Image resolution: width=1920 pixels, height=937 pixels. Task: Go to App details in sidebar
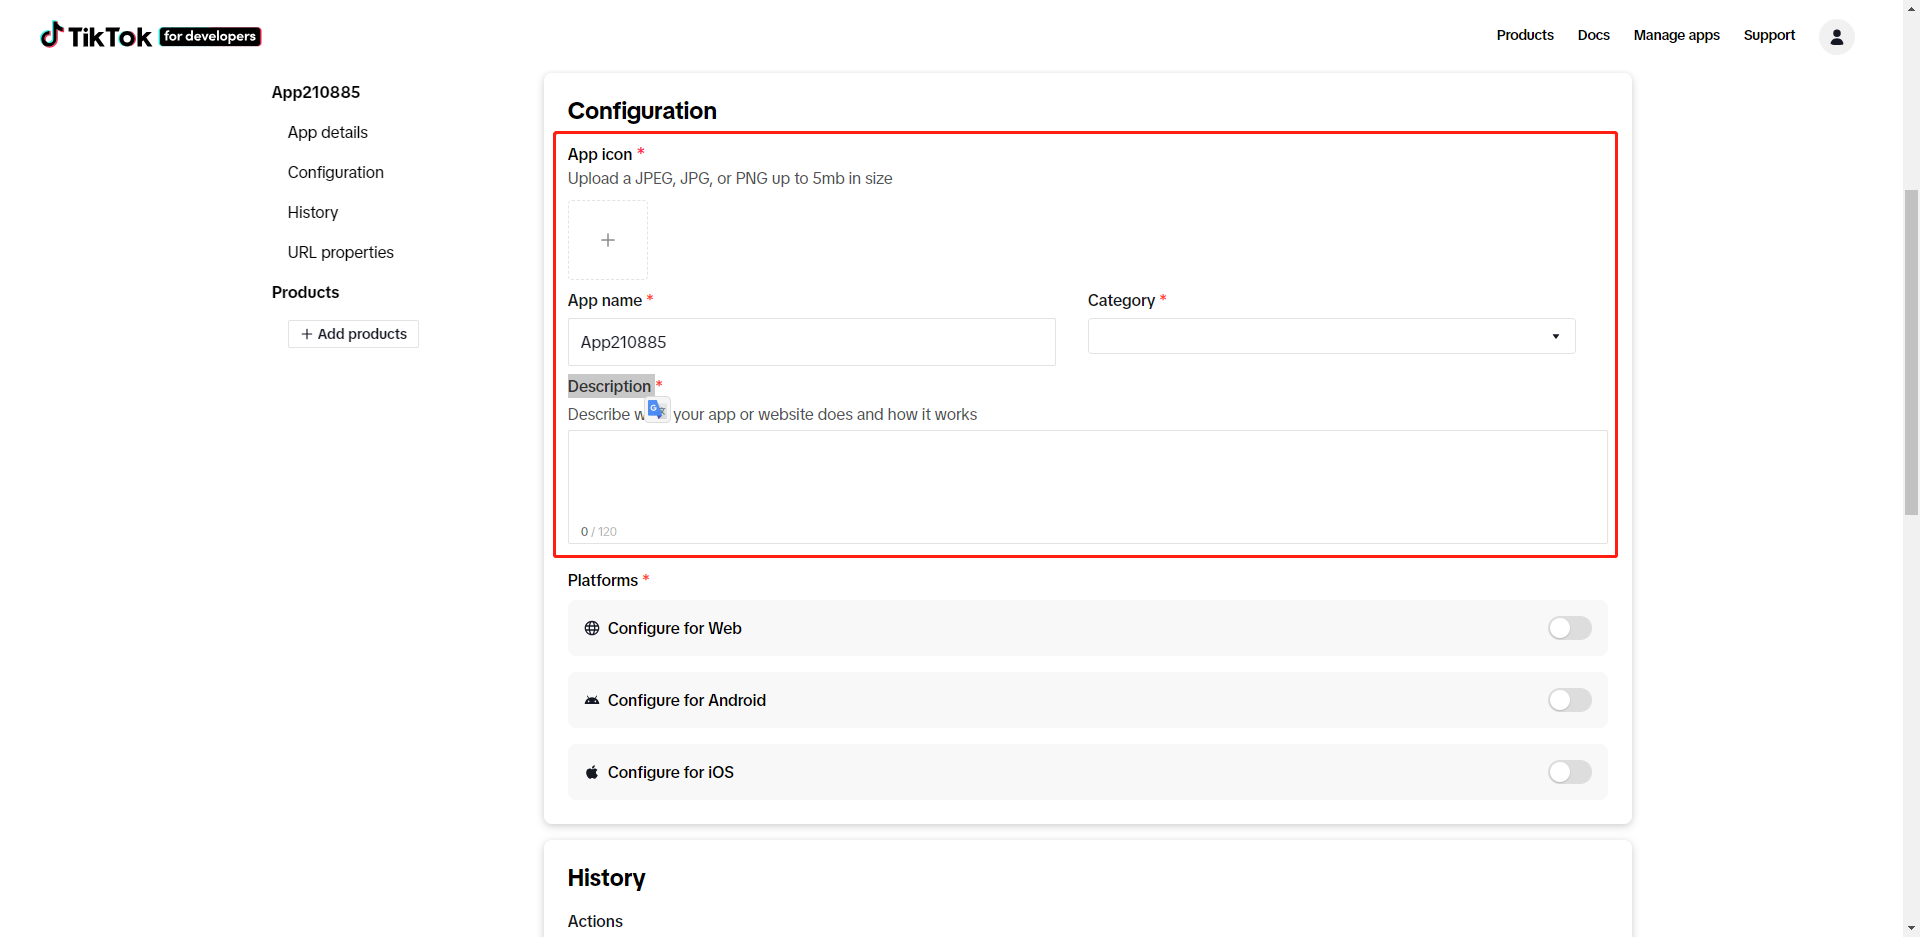[x=328, y=132]
